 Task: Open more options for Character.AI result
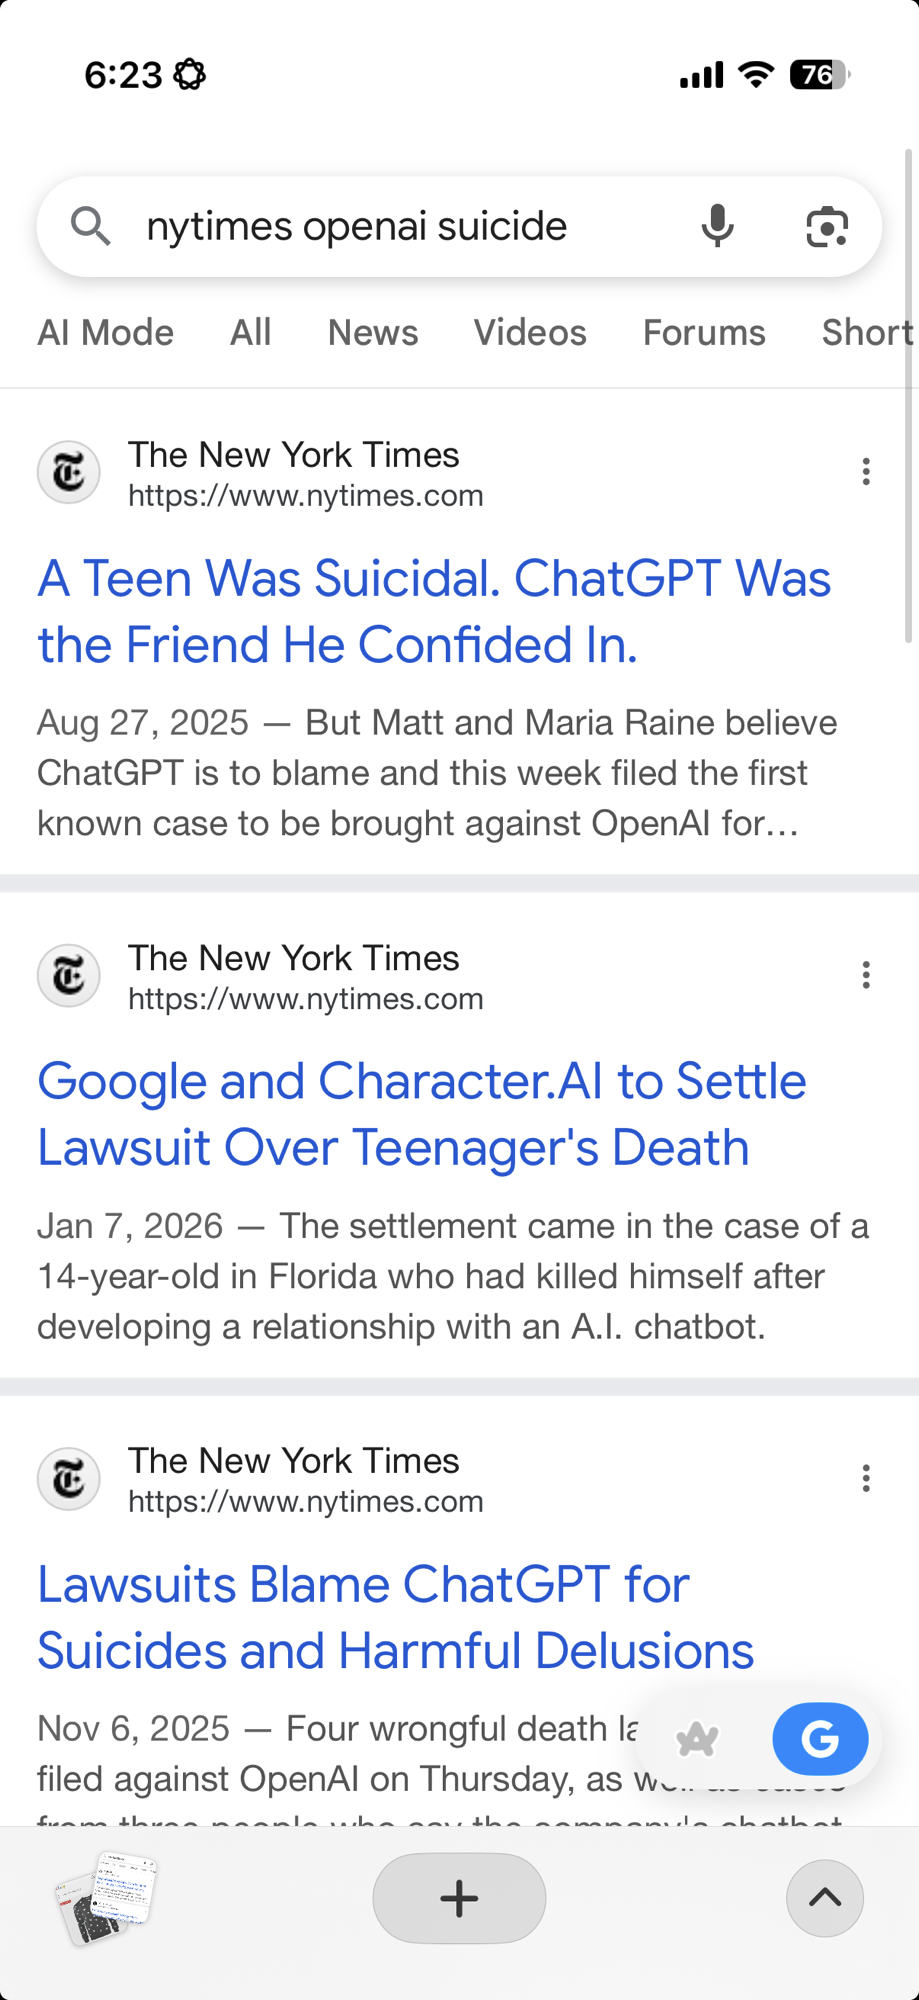pyautogui.click(x=866, y=975)
